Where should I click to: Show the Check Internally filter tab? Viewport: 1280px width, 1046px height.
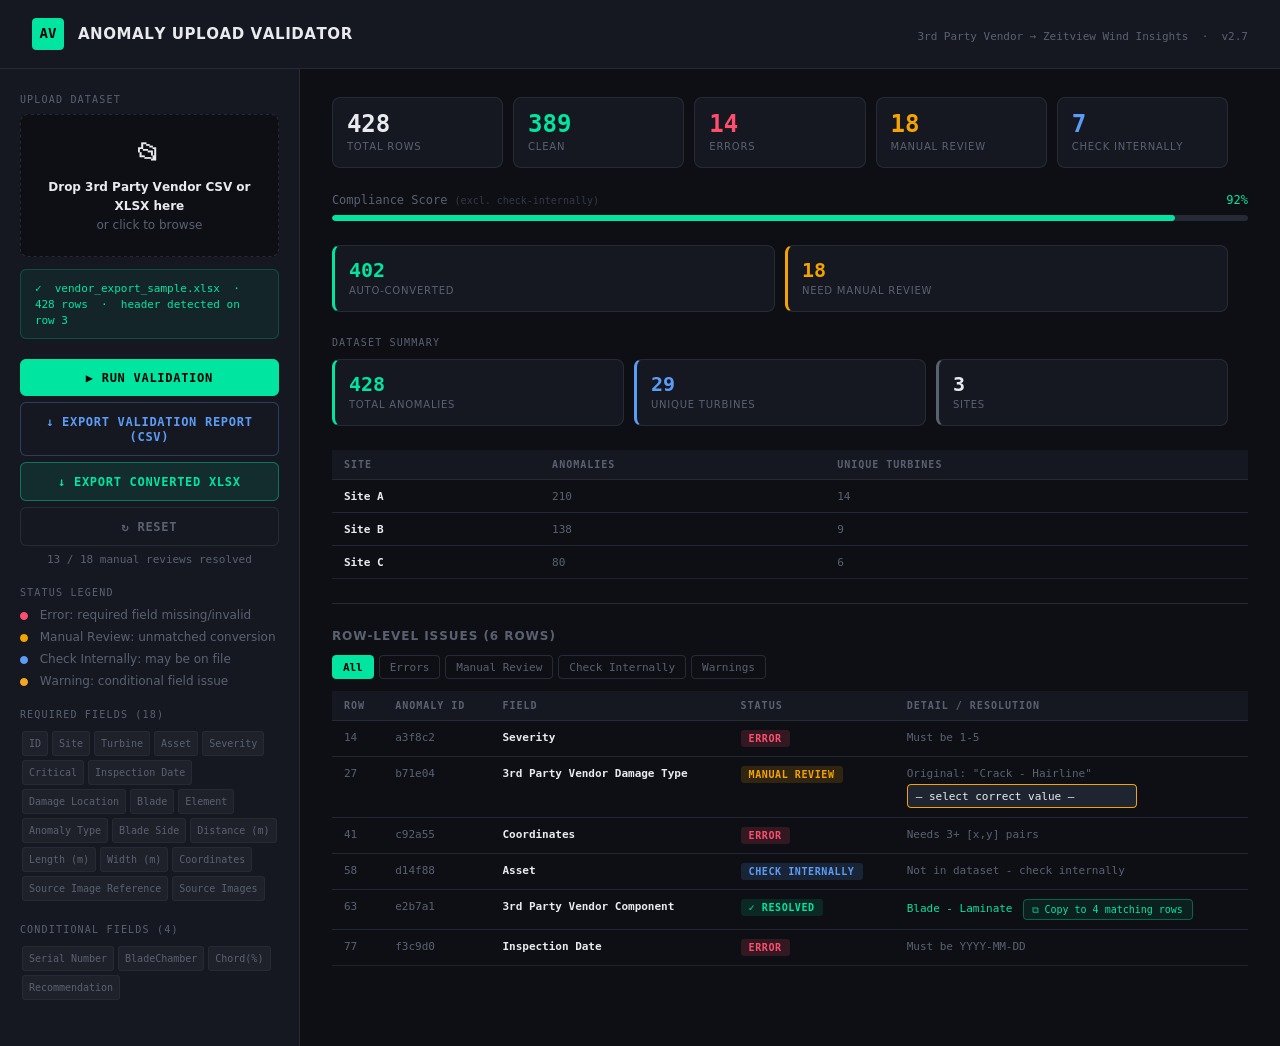click(x=622, y=667)
